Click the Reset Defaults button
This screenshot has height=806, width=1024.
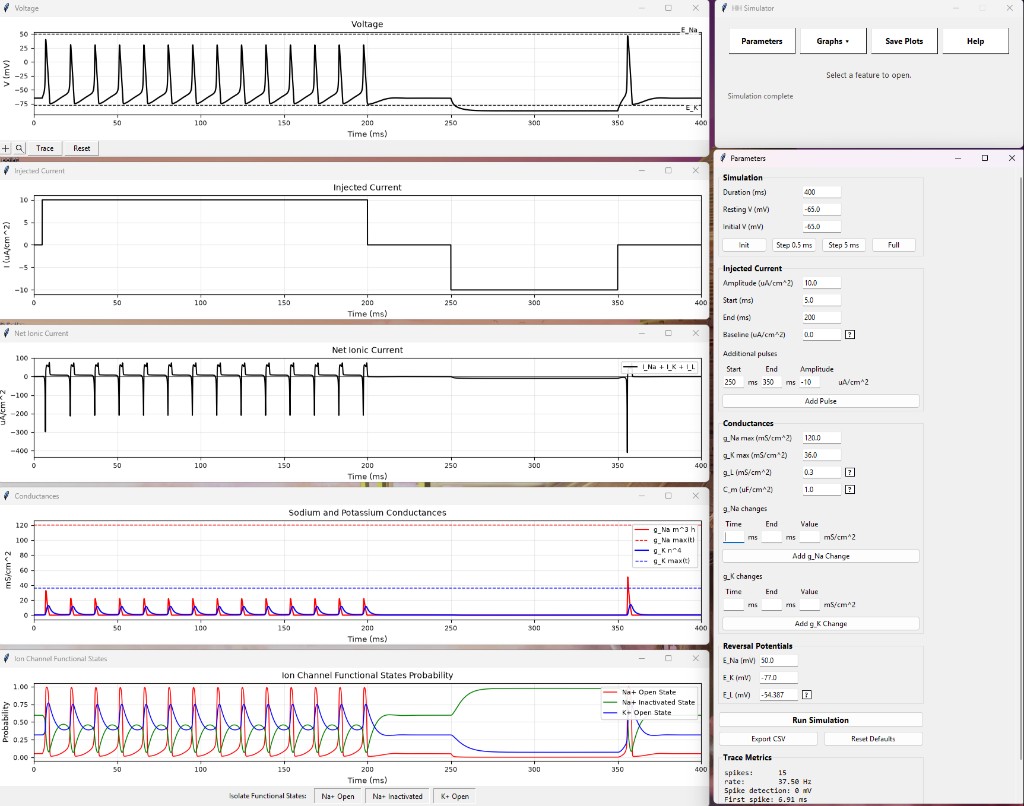click(873, 739)
